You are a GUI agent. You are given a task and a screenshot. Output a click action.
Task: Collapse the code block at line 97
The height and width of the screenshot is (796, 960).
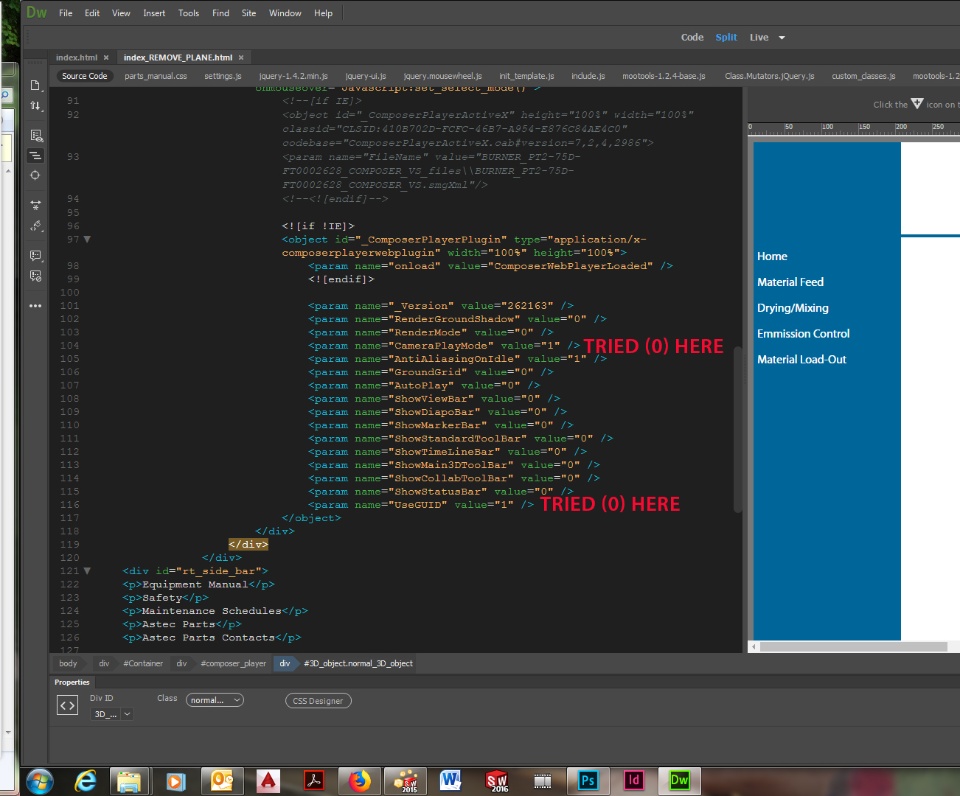coord(87,240)
